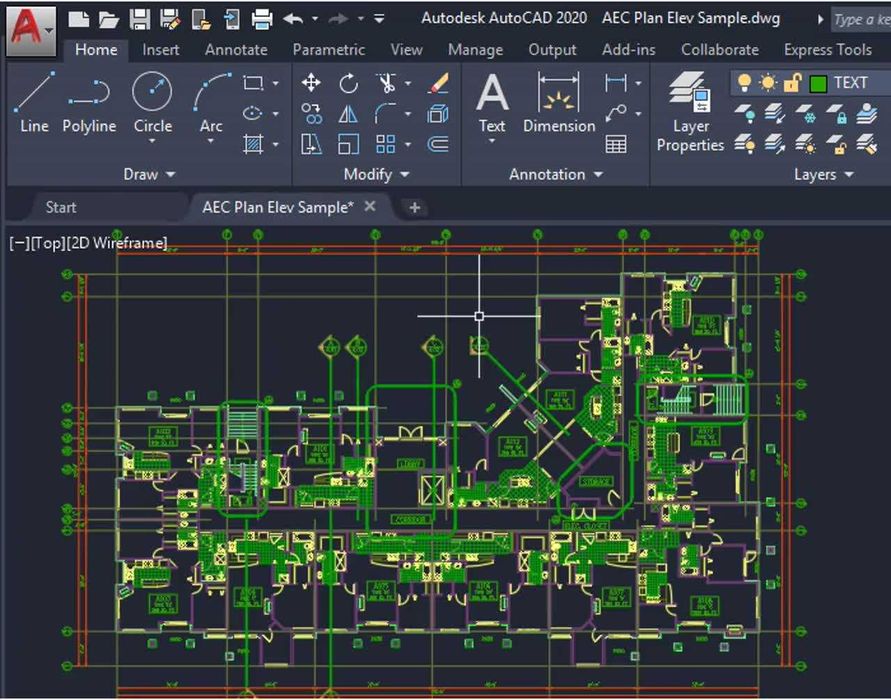This screenshot has width=891, height=700.
Task: Select the Line drawing tool
Action: click(x=34, y=102)
